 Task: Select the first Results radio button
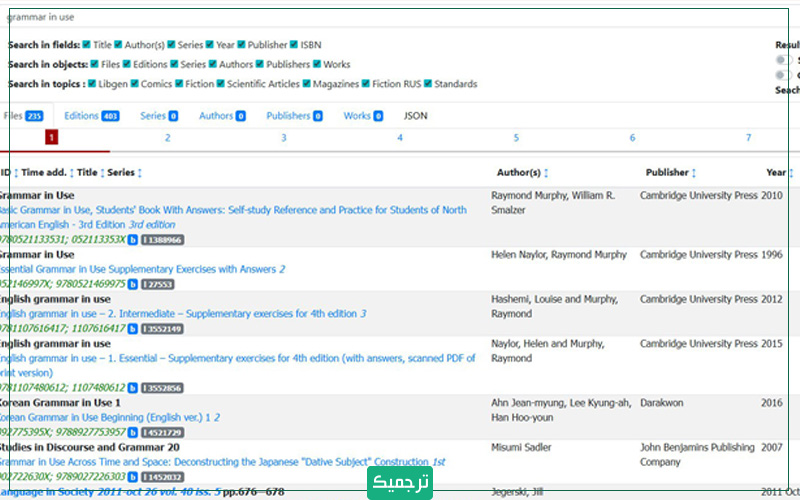(x=780, y=60)
